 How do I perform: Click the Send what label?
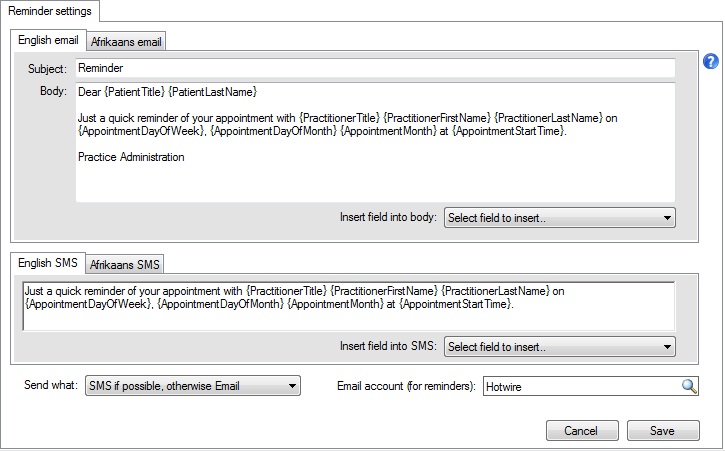coord(50,386)
